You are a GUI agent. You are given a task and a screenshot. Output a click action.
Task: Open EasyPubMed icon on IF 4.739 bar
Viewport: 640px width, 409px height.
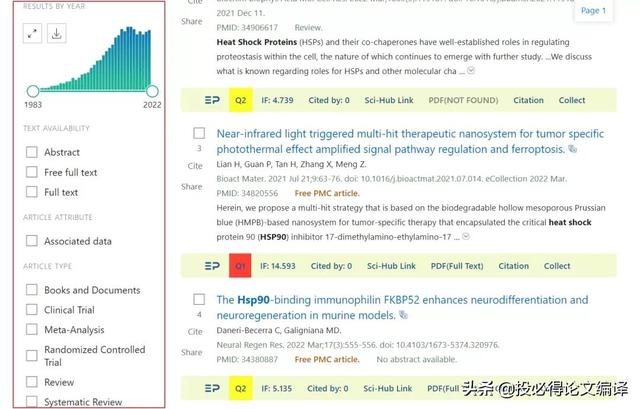[212, 100]
